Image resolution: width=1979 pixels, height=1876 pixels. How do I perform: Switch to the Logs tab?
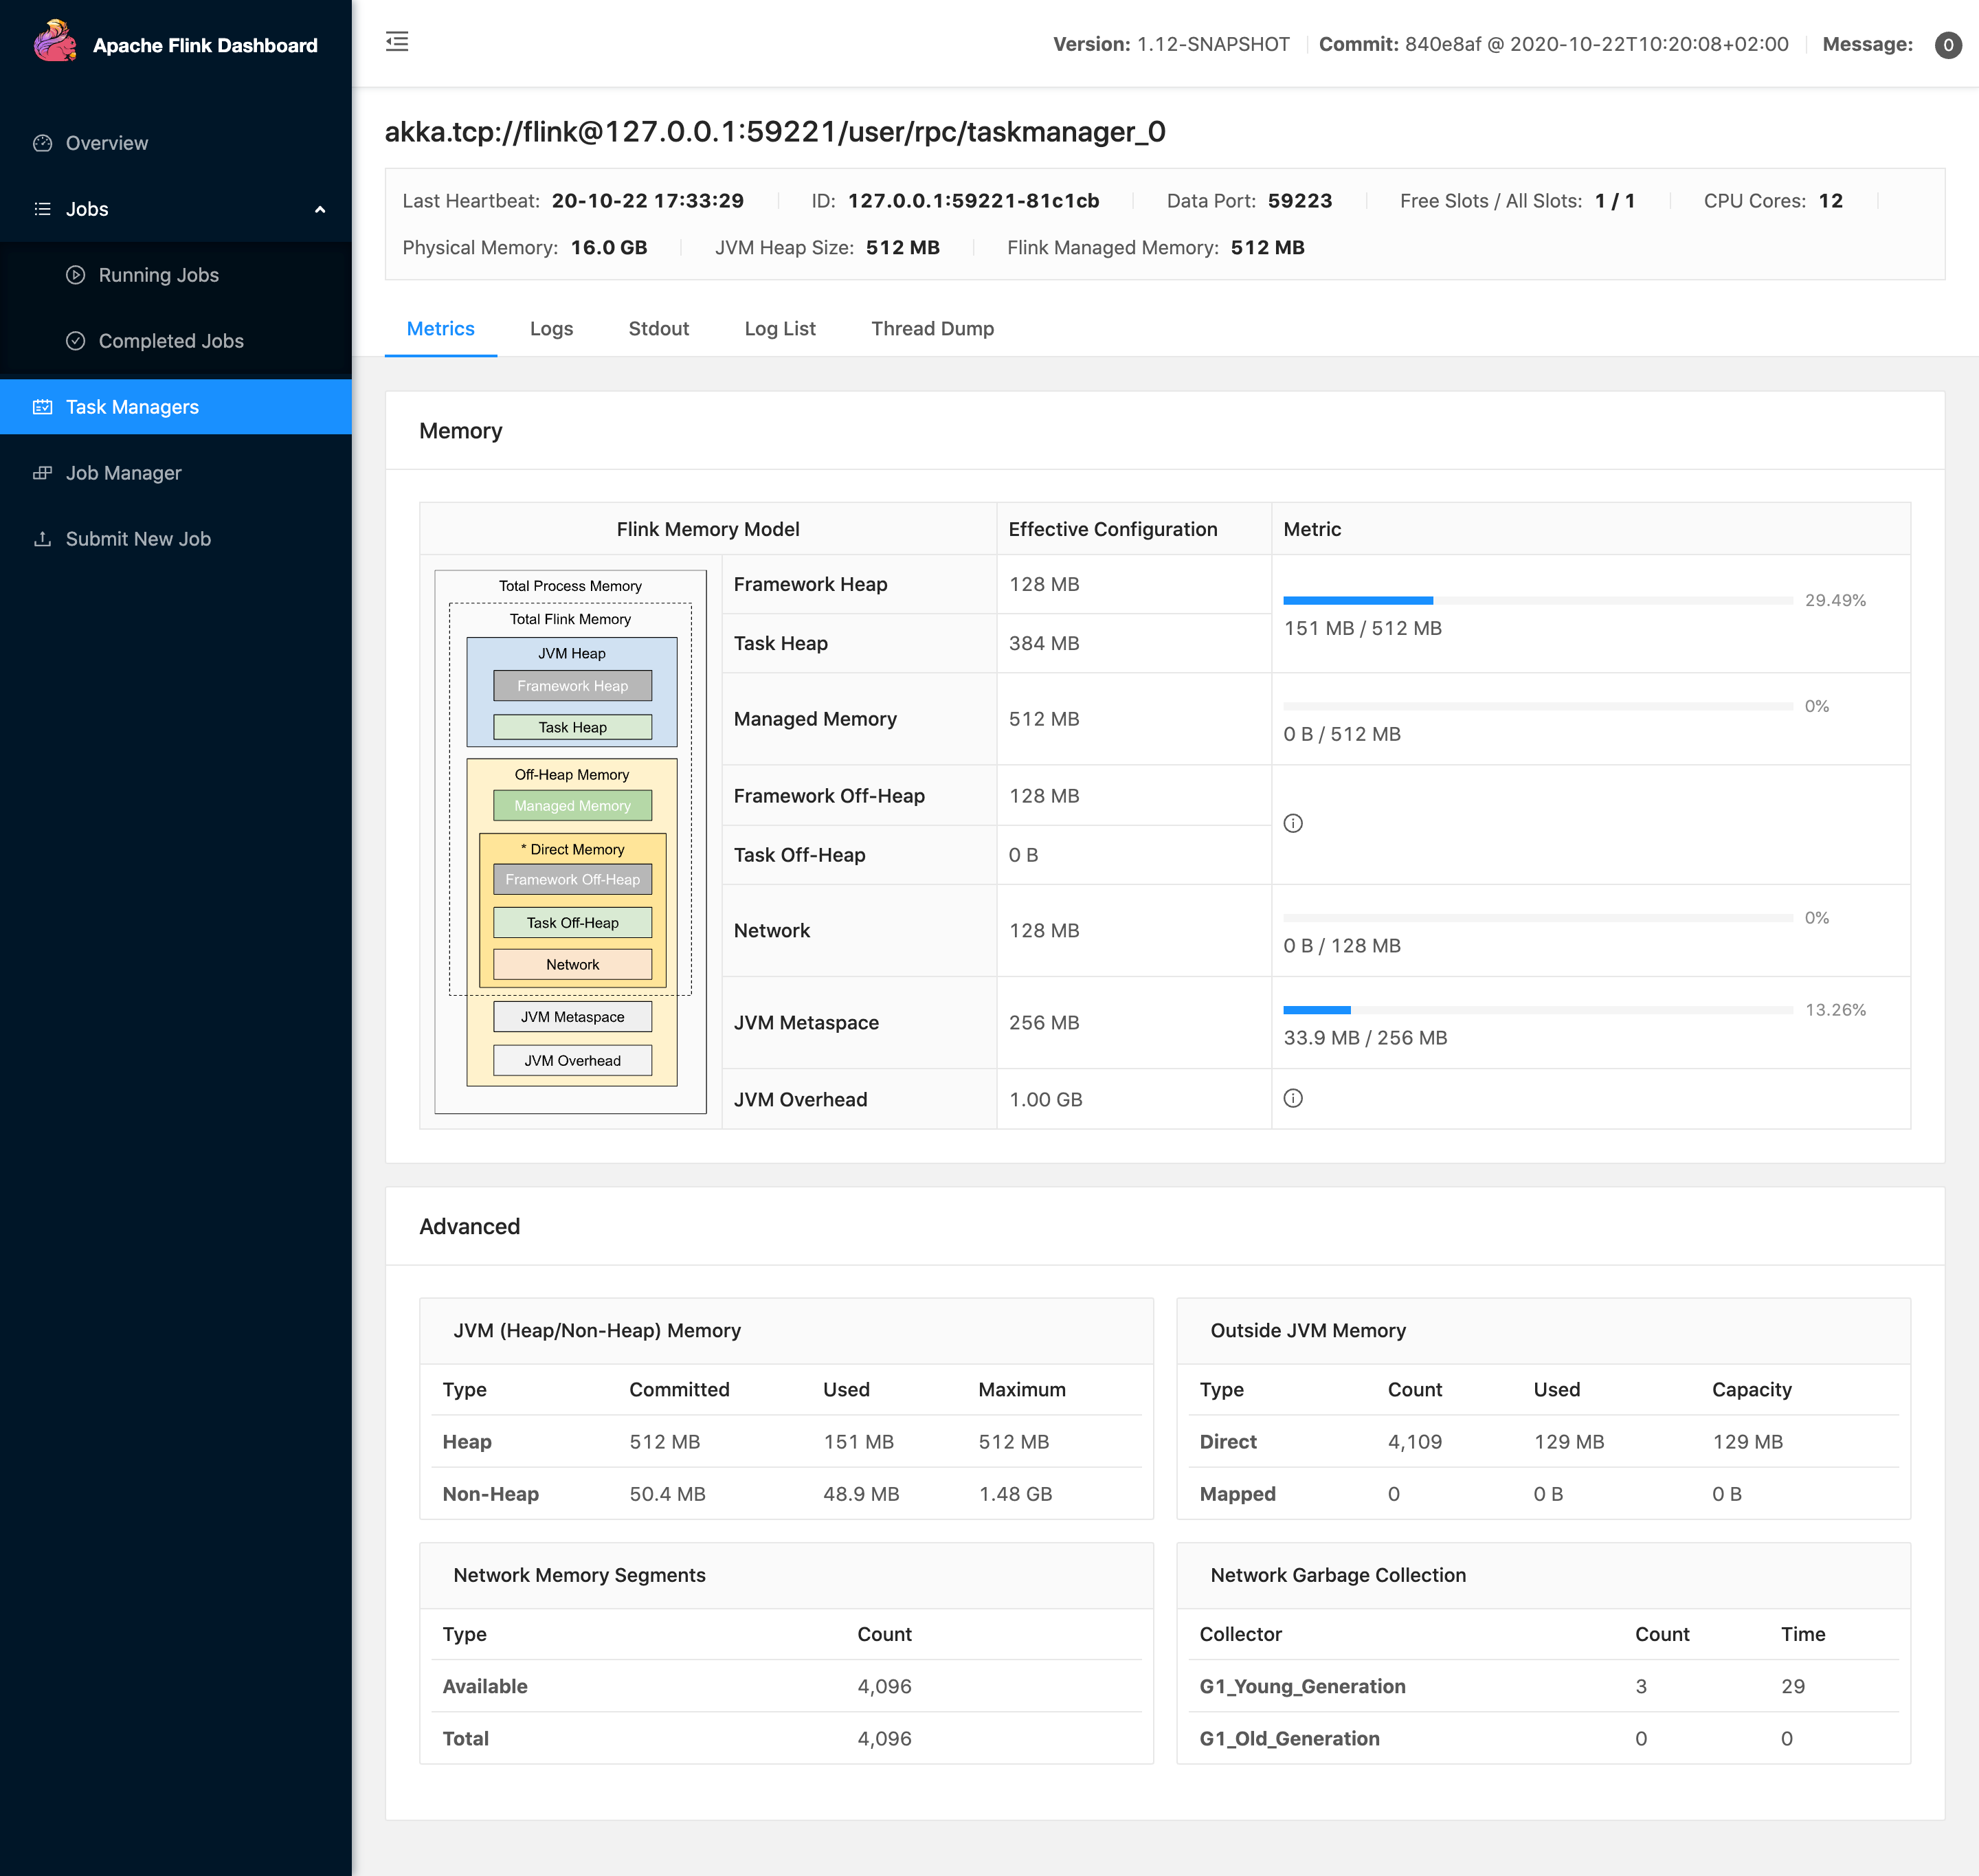pyautogui.click(x=551, y=329)
